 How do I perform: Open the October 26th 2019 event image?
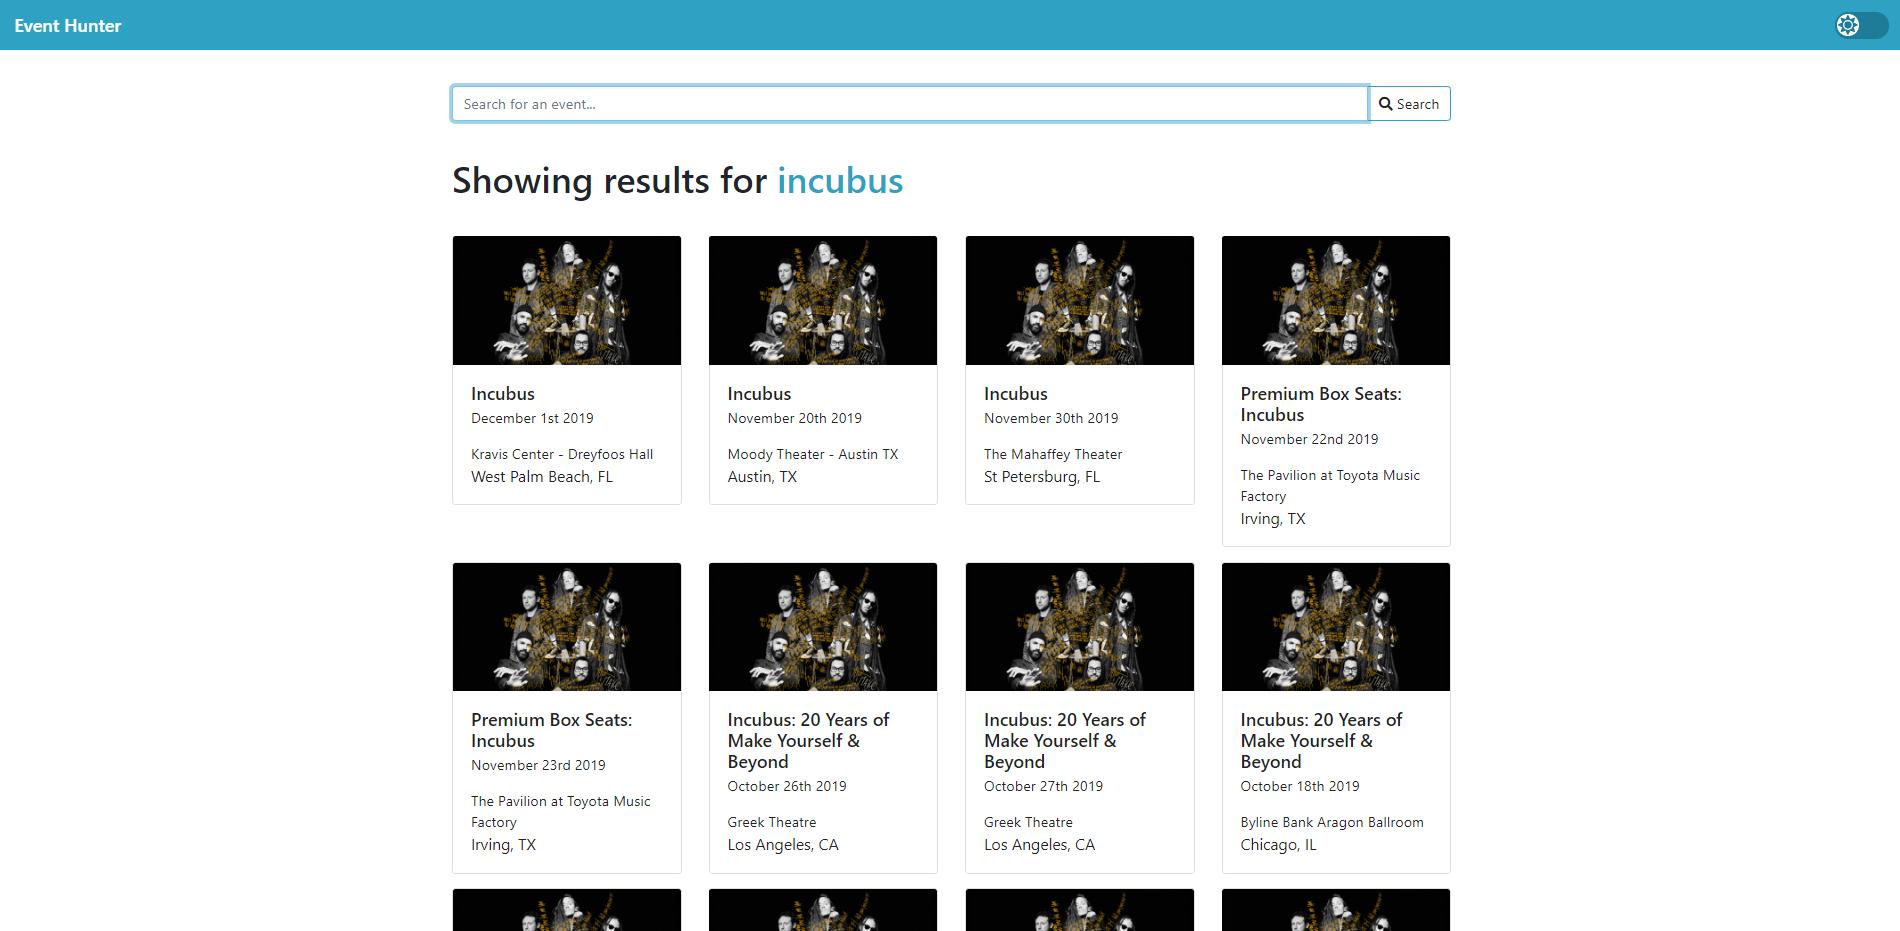click(823, 627)
